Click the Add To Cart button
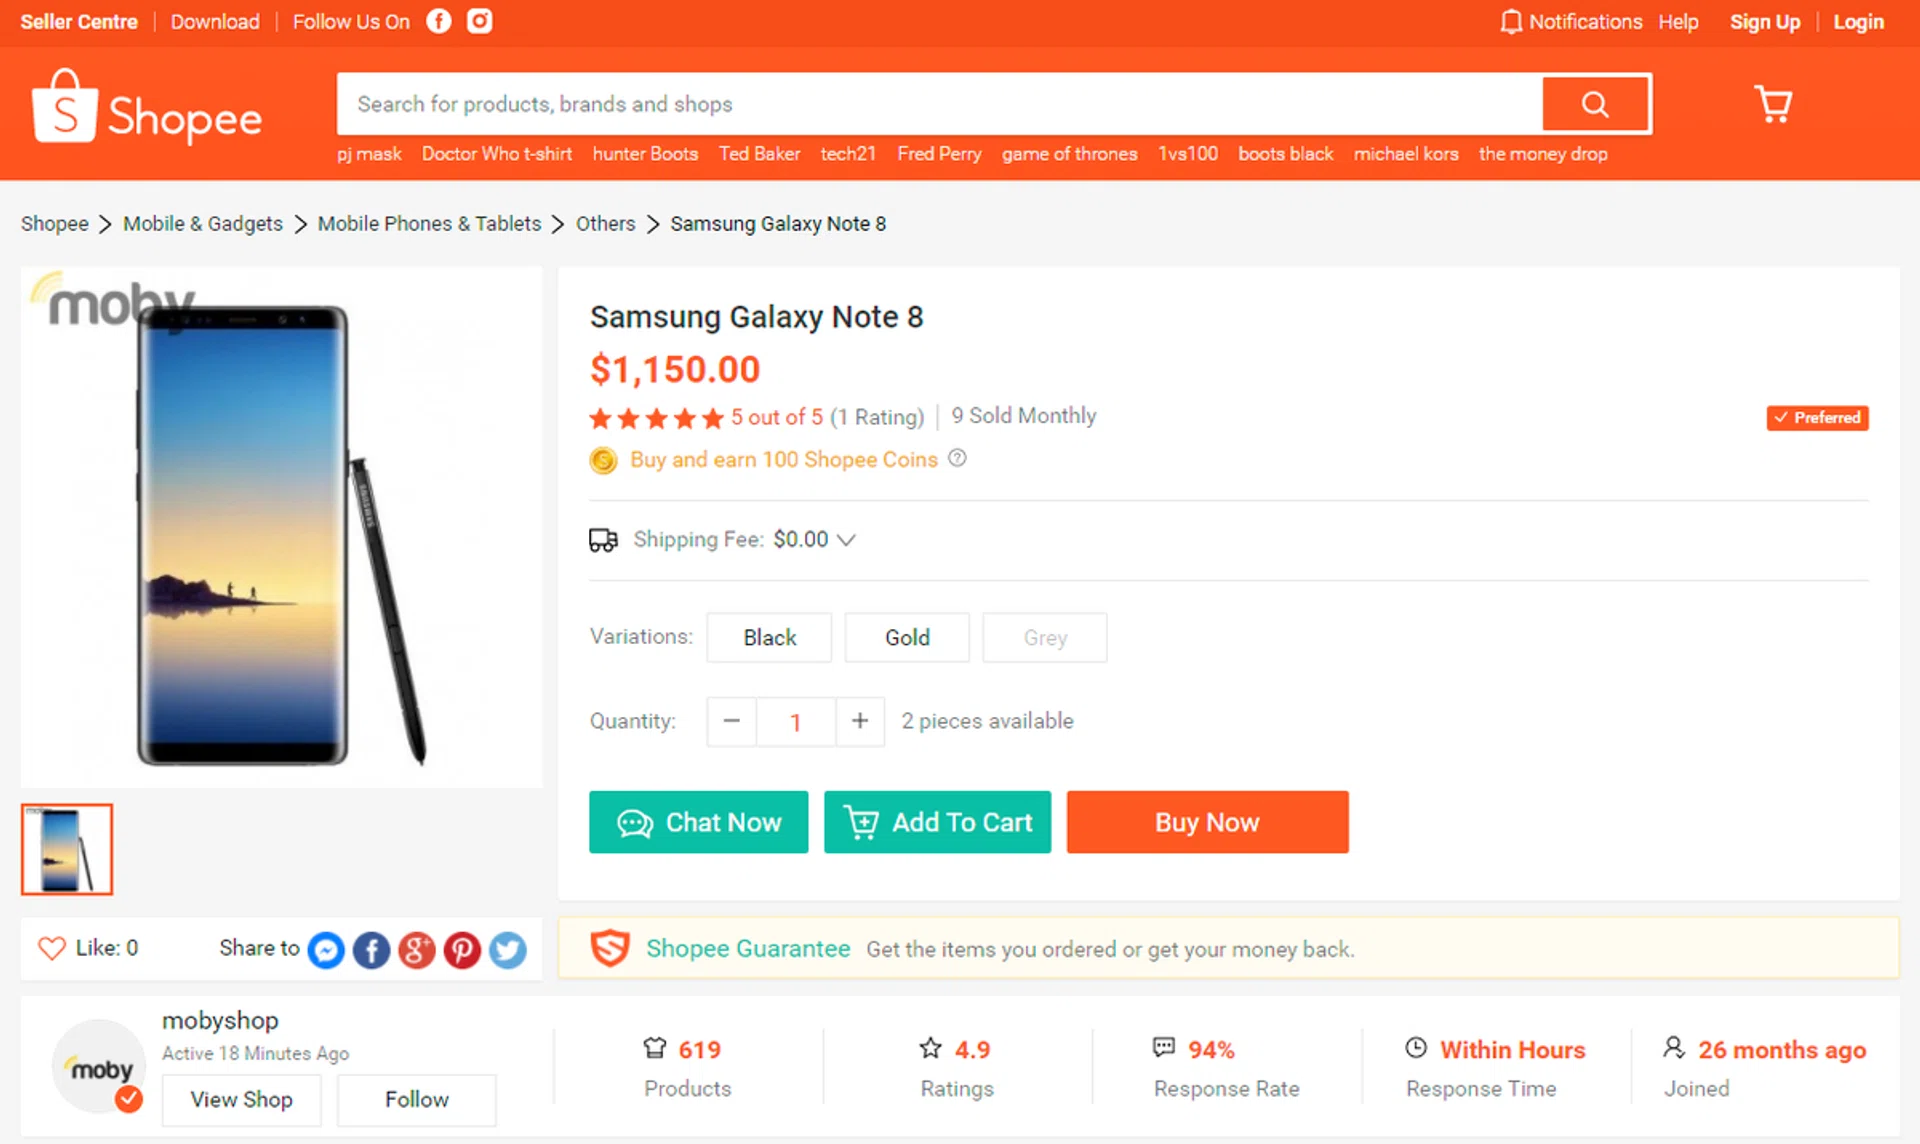 point(937,822)
